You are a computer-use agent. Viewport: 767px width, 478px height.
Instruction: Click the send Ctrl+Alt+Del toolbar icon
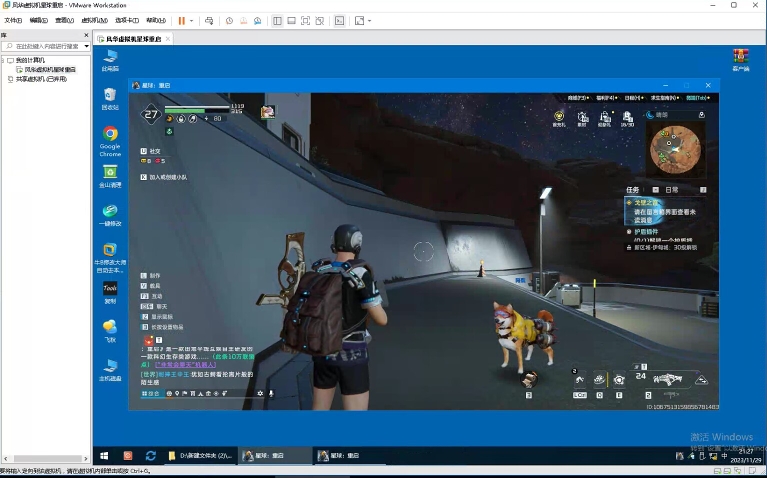point(209,21)
